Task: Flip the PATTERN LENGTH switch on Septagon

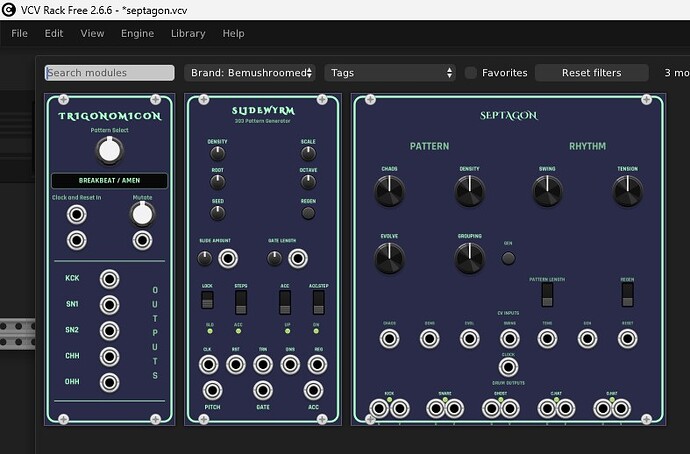Action: coord(547,294)
